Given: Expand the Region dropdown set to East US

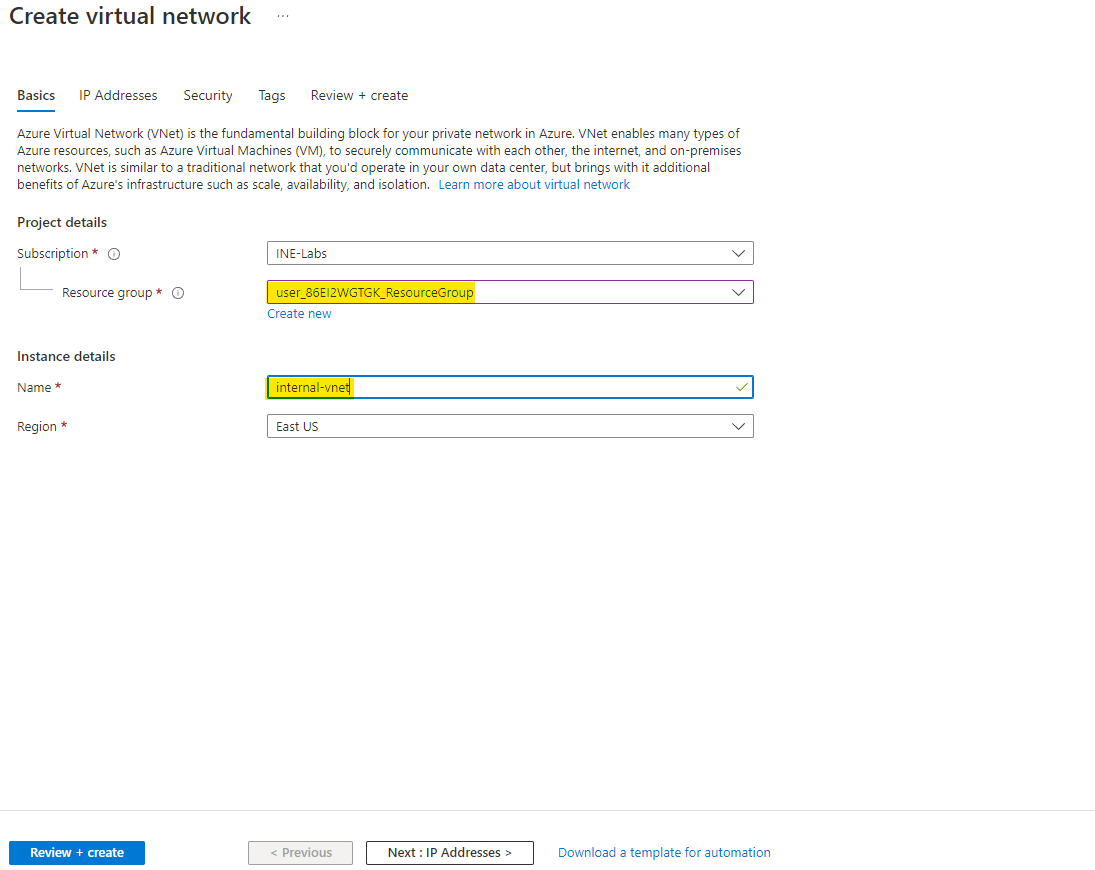Looking at the screenshot, I should [x=510, y=426].
